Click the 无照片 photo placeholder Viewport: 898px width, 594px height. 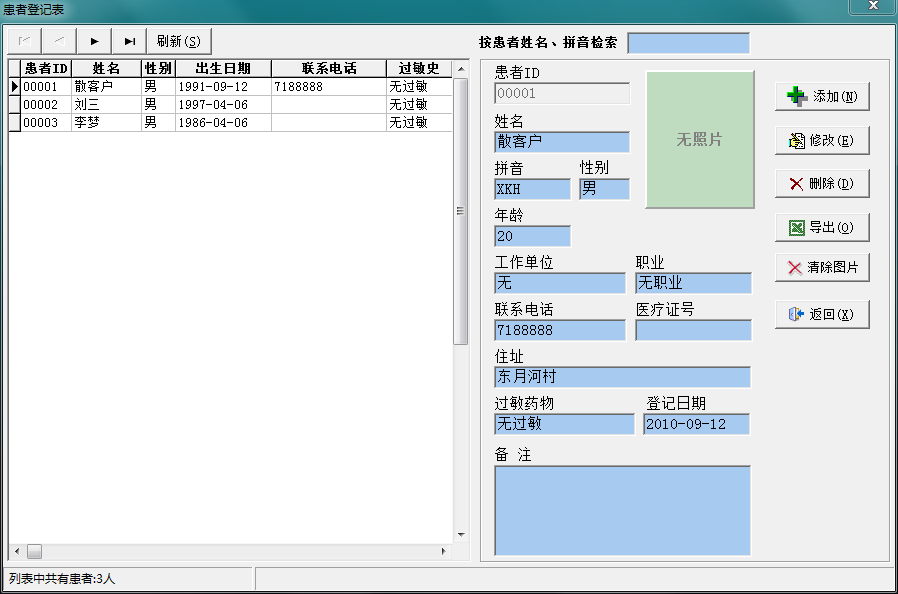pos(699,140)
